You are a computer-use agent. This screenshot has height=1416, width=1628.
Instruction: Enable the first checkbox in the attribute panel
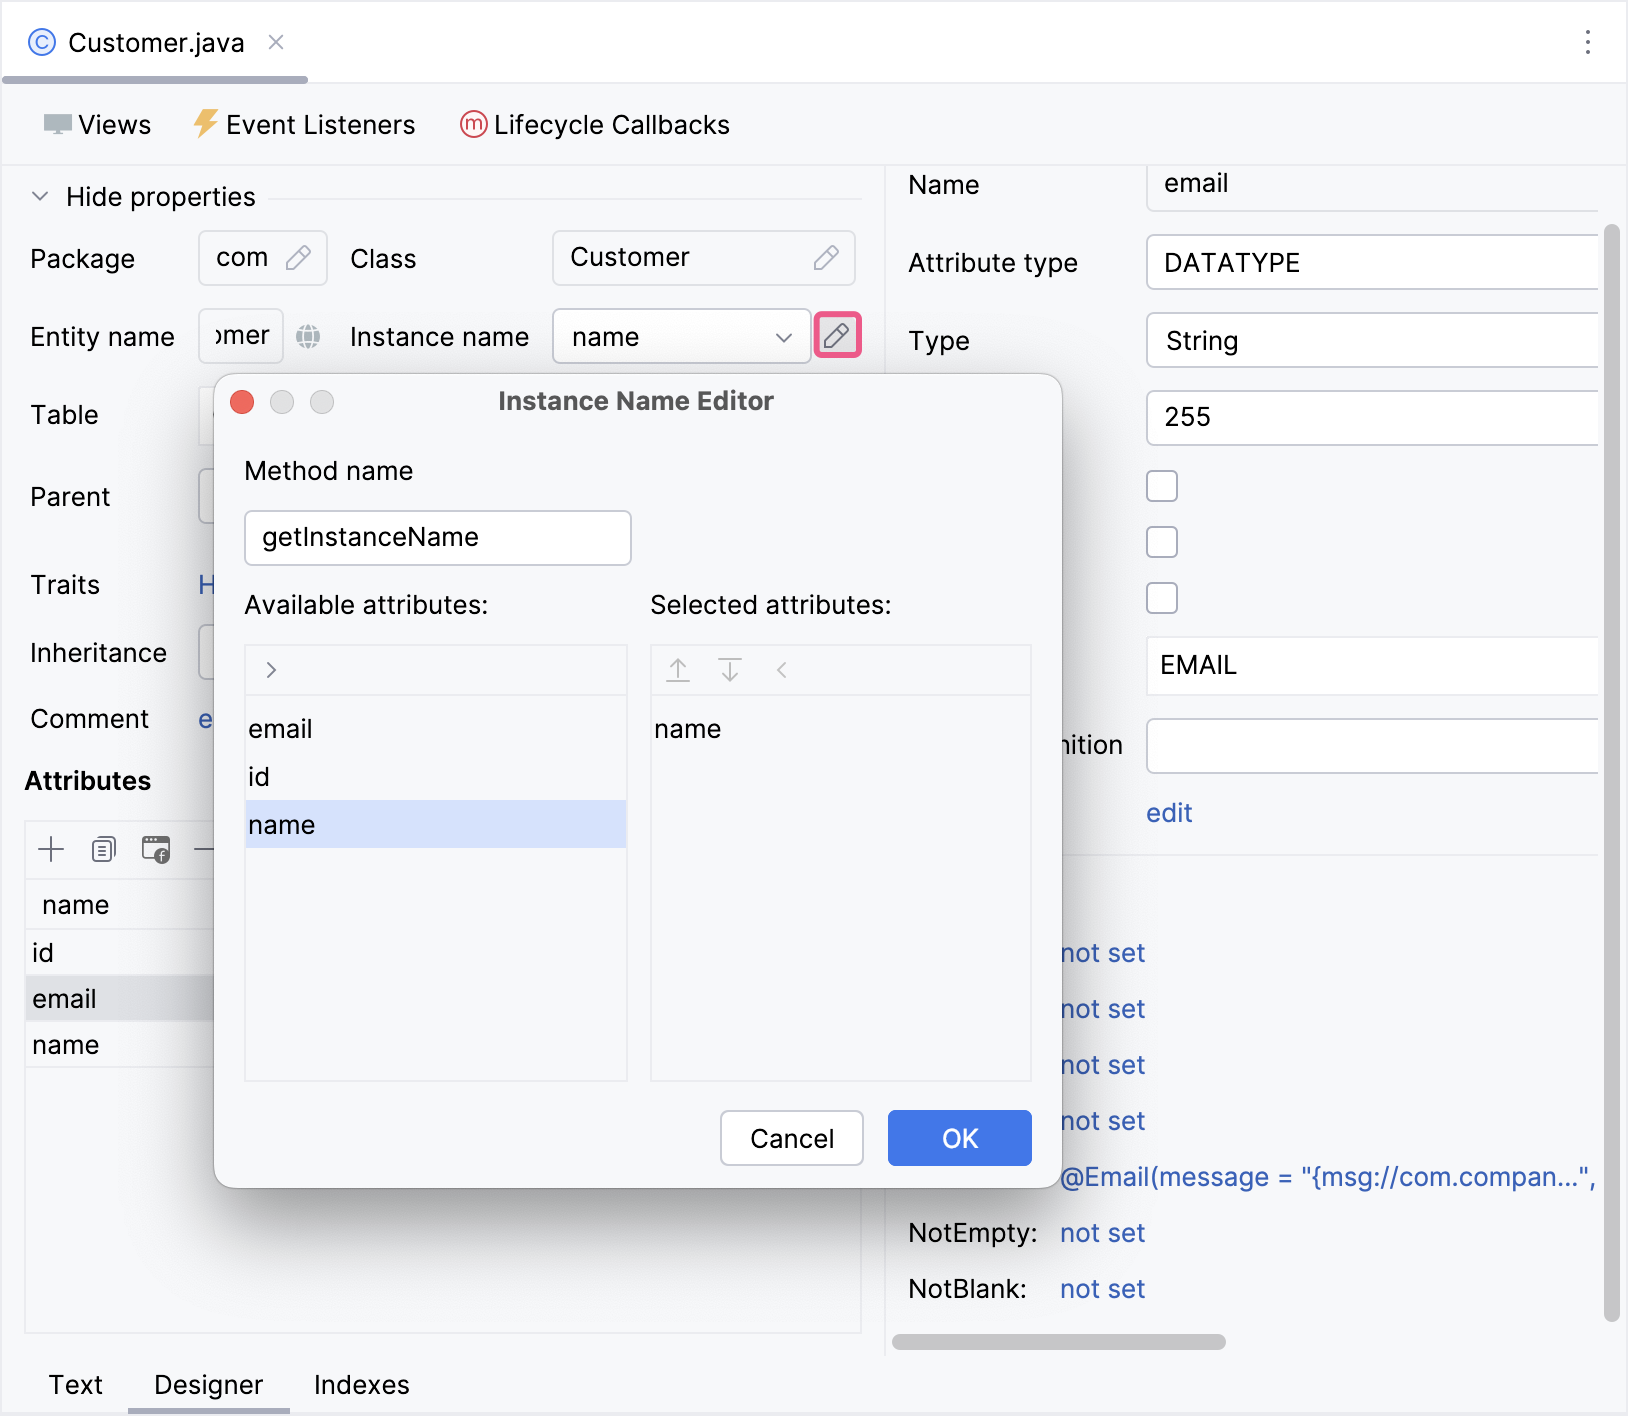pyautogui.click(x=1161, y=486)
